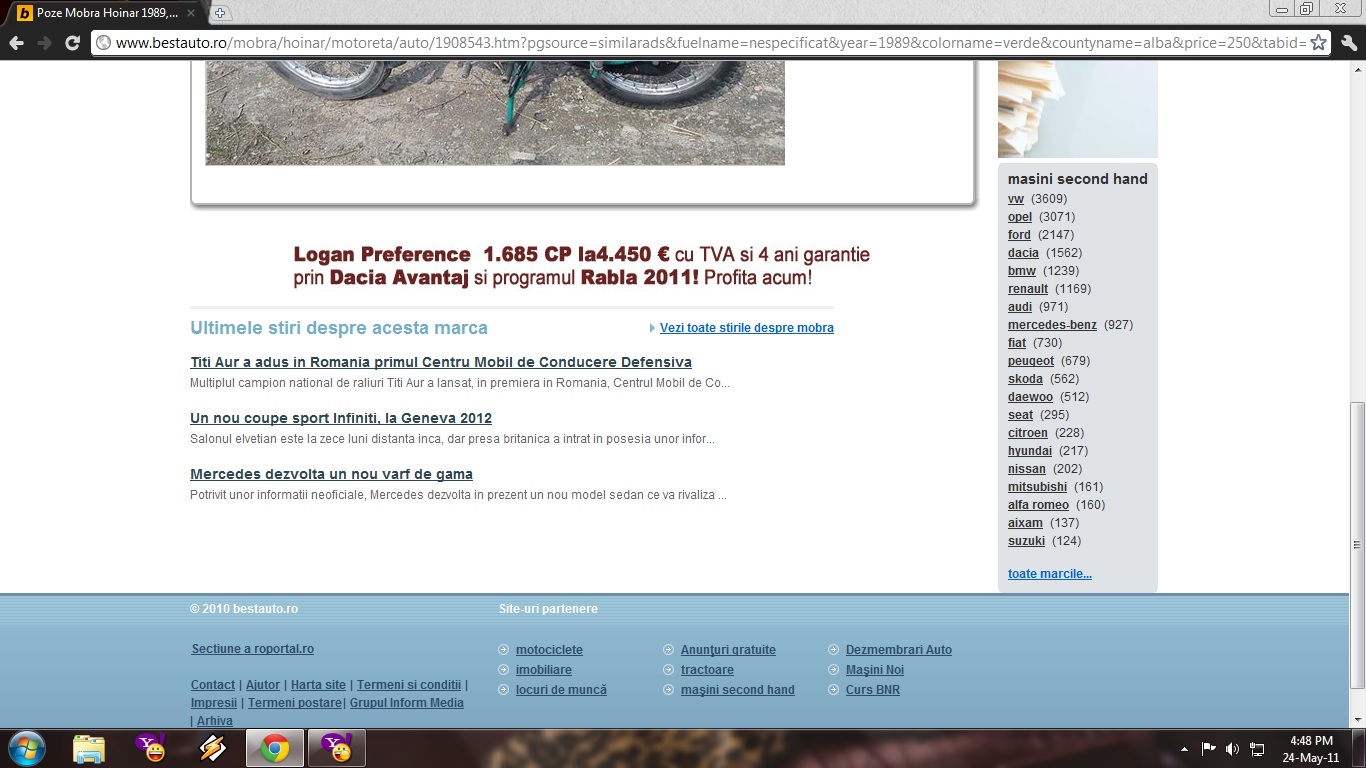Open the network tray icon

click(x=1257, y=749)
